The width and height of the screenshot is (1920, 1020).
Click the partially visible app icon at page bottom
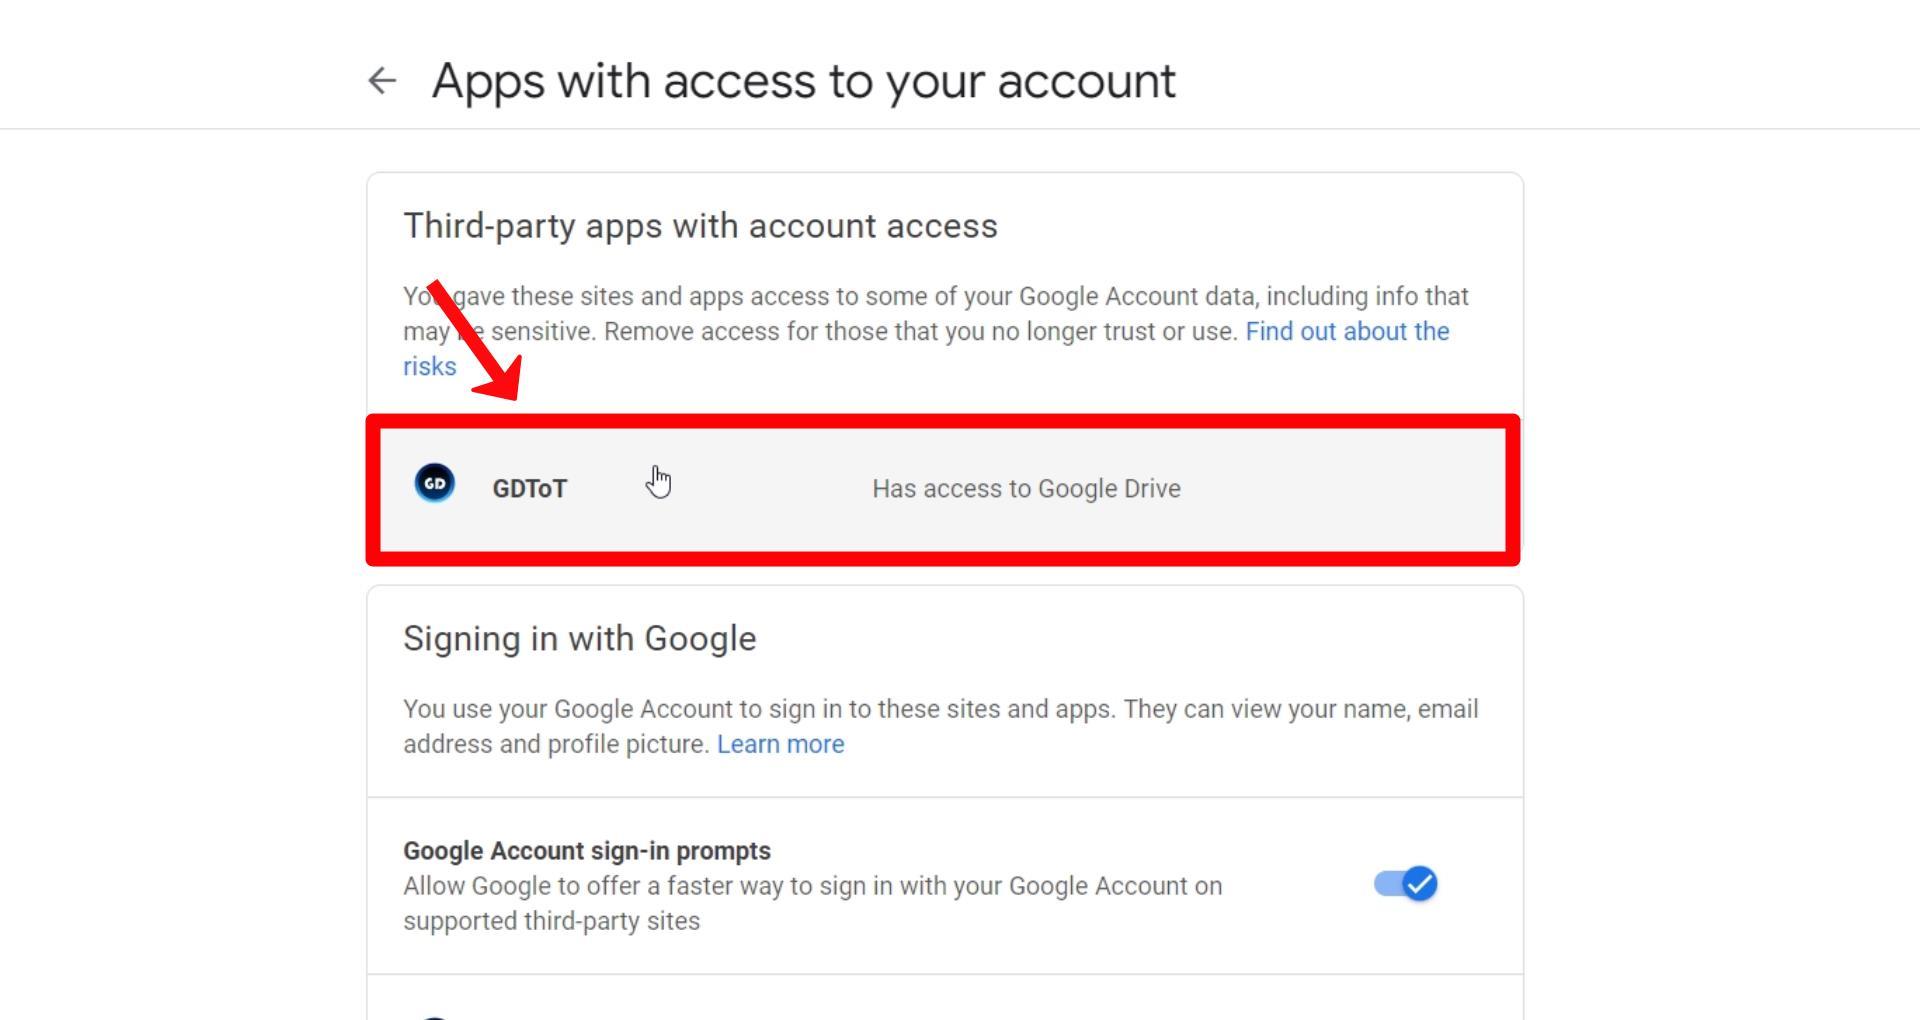click(435, 1017)
